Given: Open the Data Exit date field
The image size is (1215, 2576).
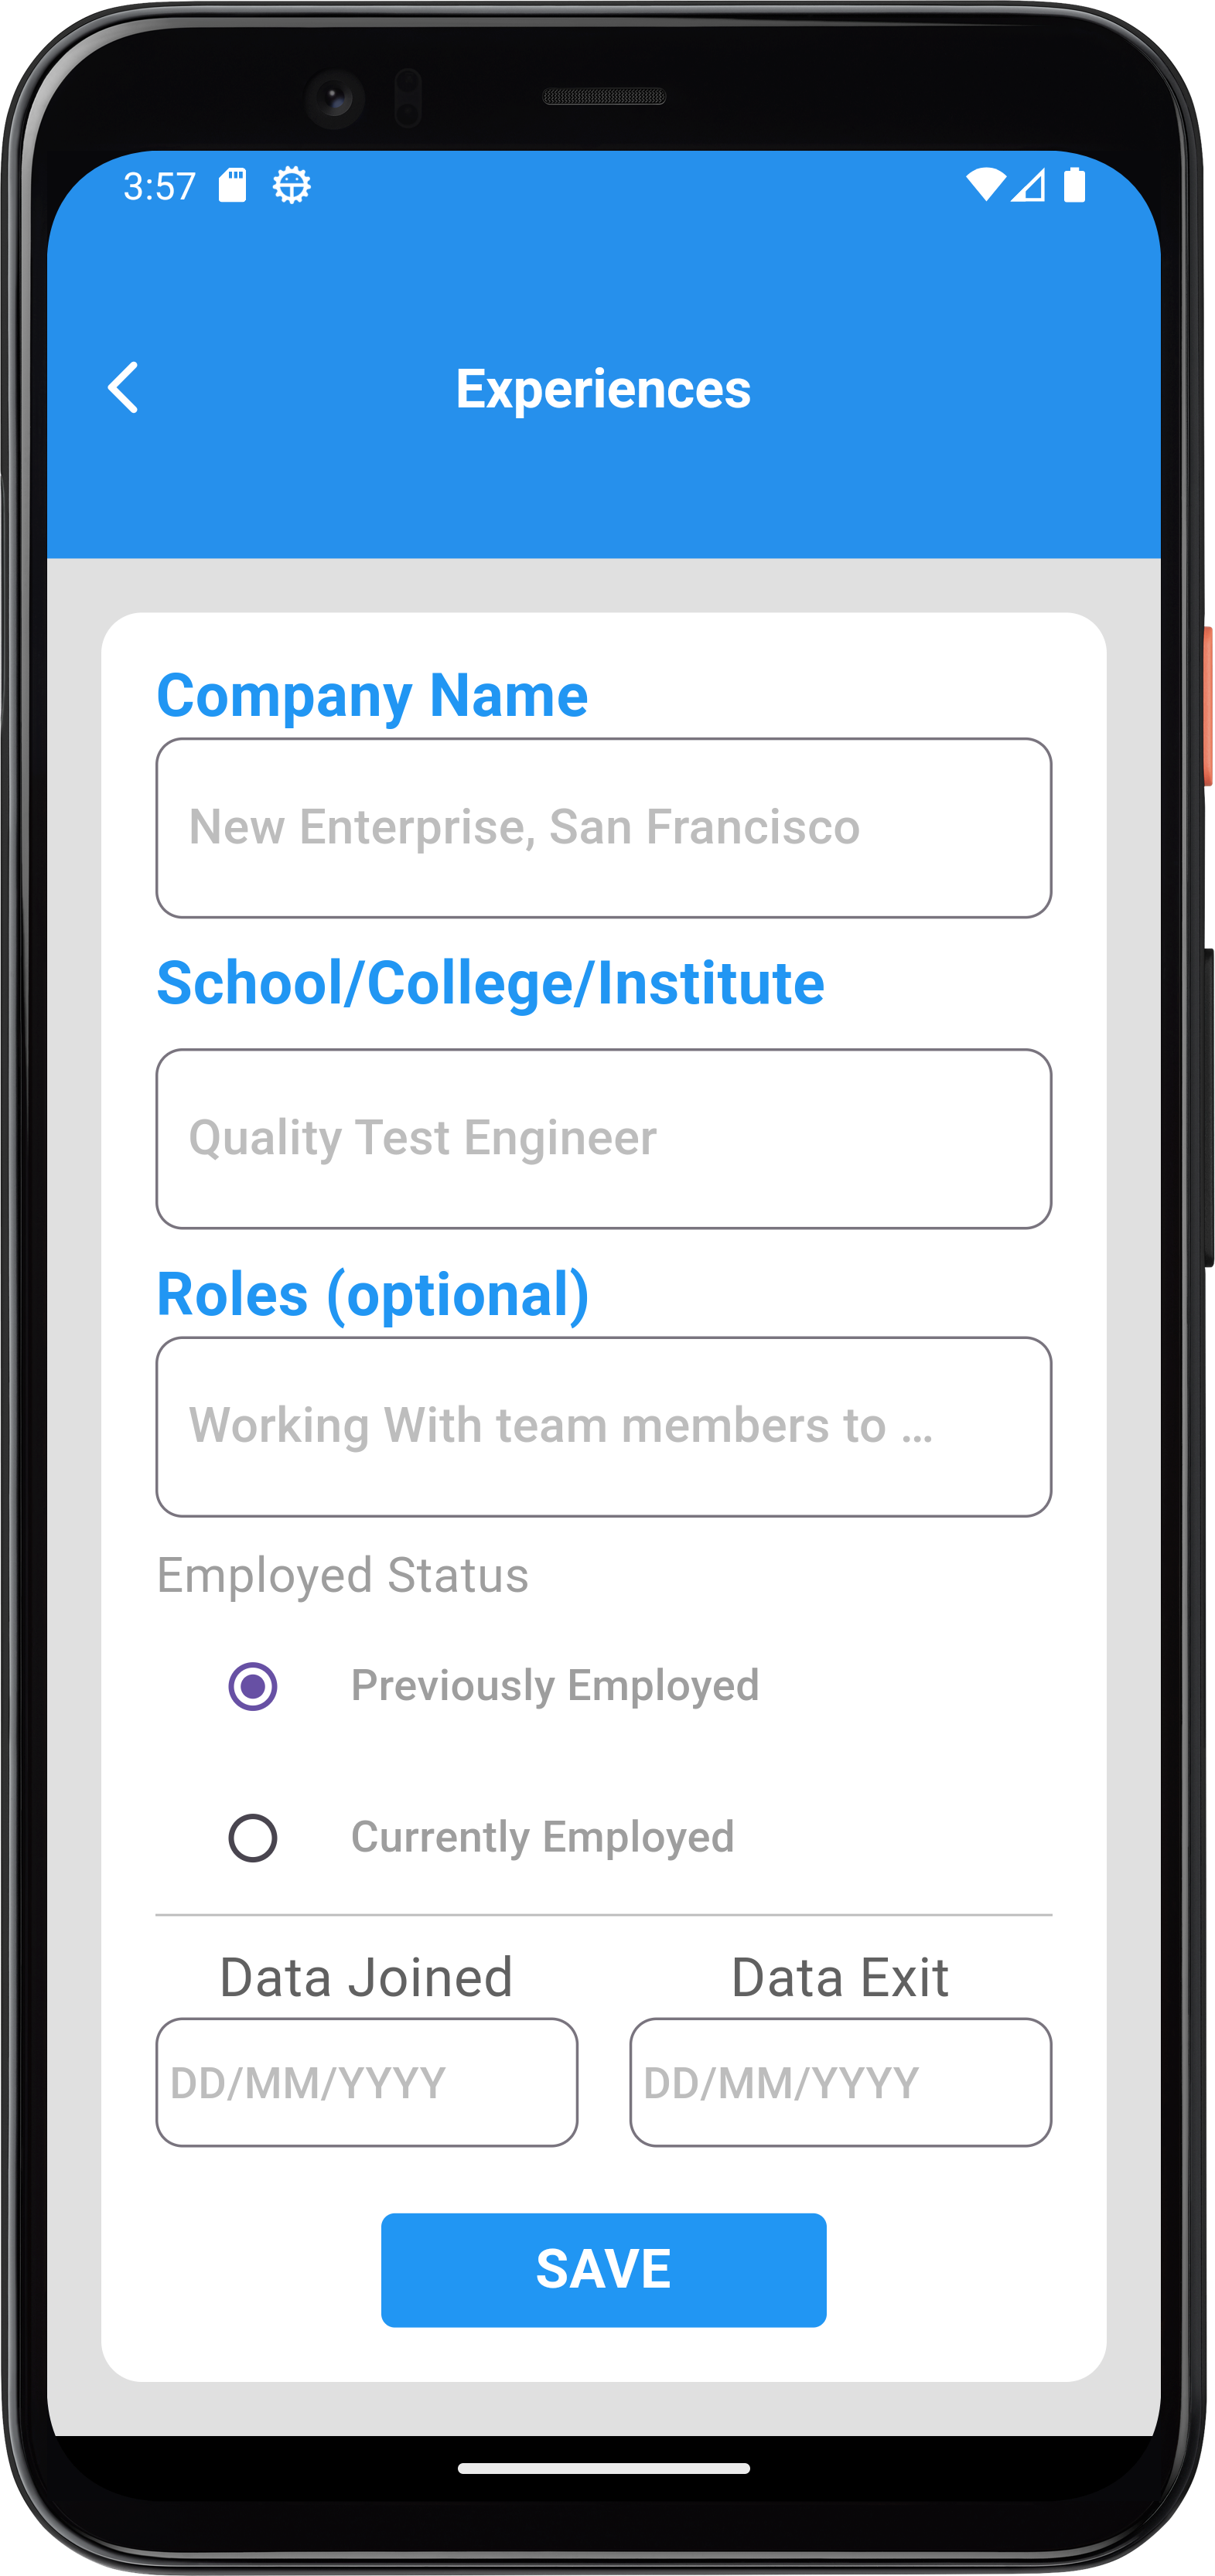Looking at the screenshot, I should (x=839, y=2083).
